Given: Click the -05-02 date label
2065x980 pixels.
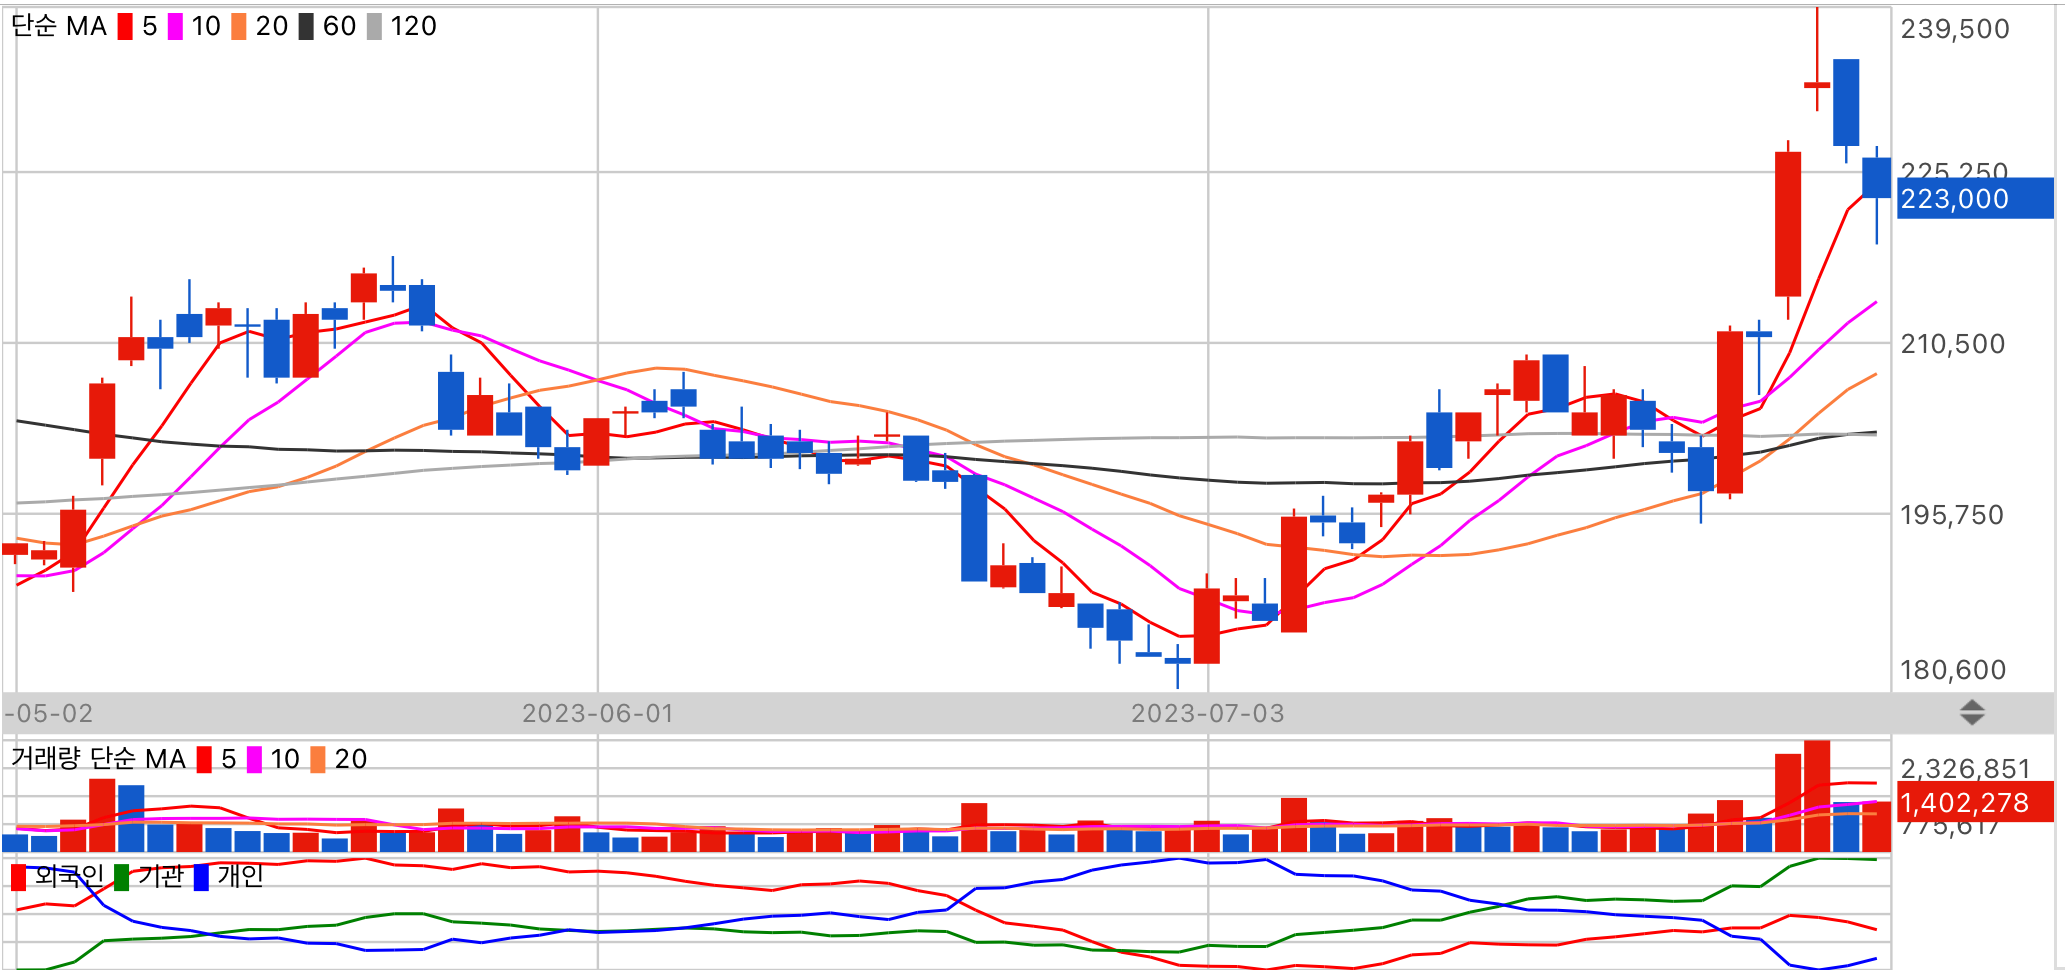Looking at the screenshot, I should click(49, 714).
